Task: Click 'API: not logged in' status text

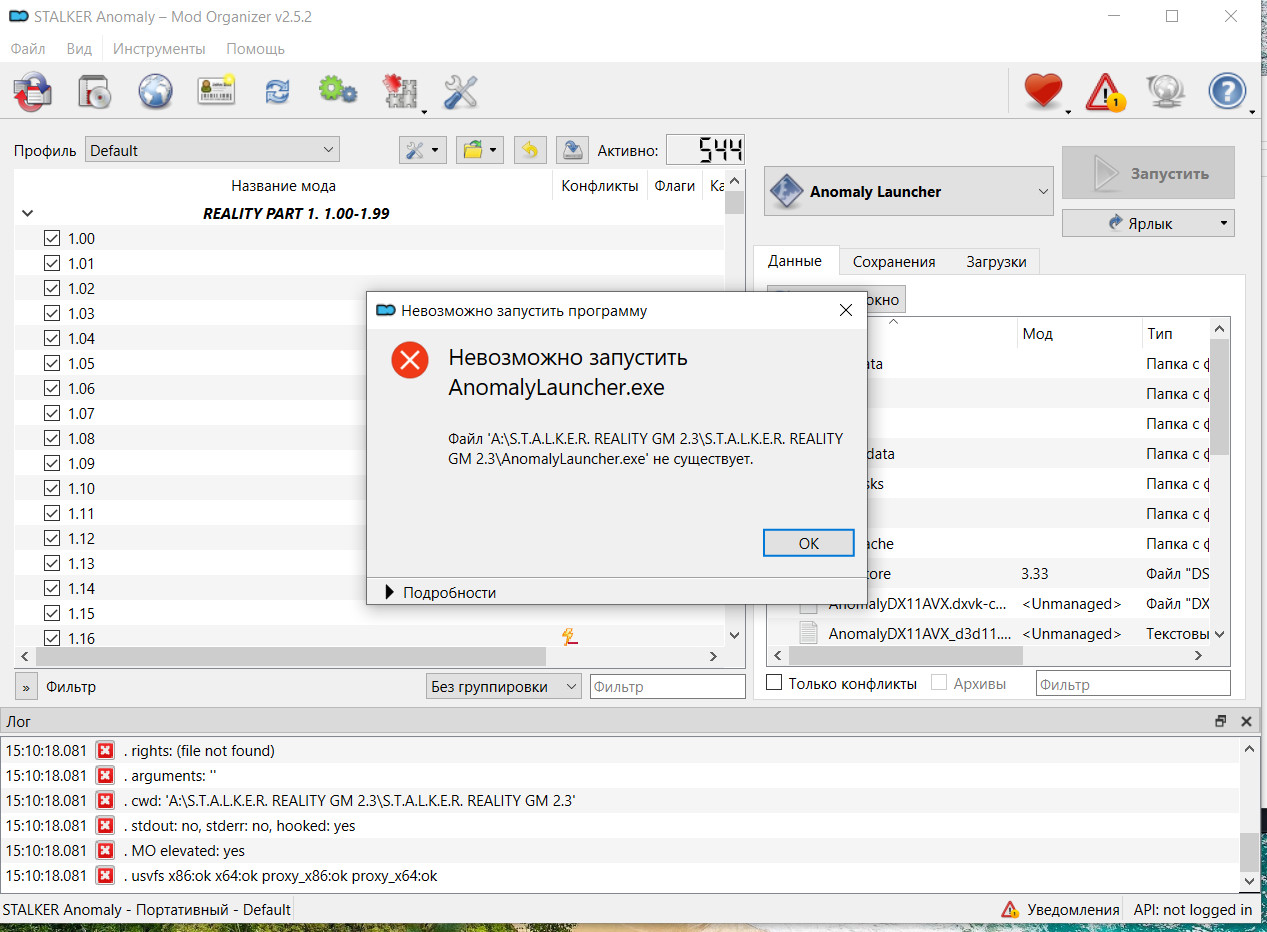Action: (x=1192, y=909)
